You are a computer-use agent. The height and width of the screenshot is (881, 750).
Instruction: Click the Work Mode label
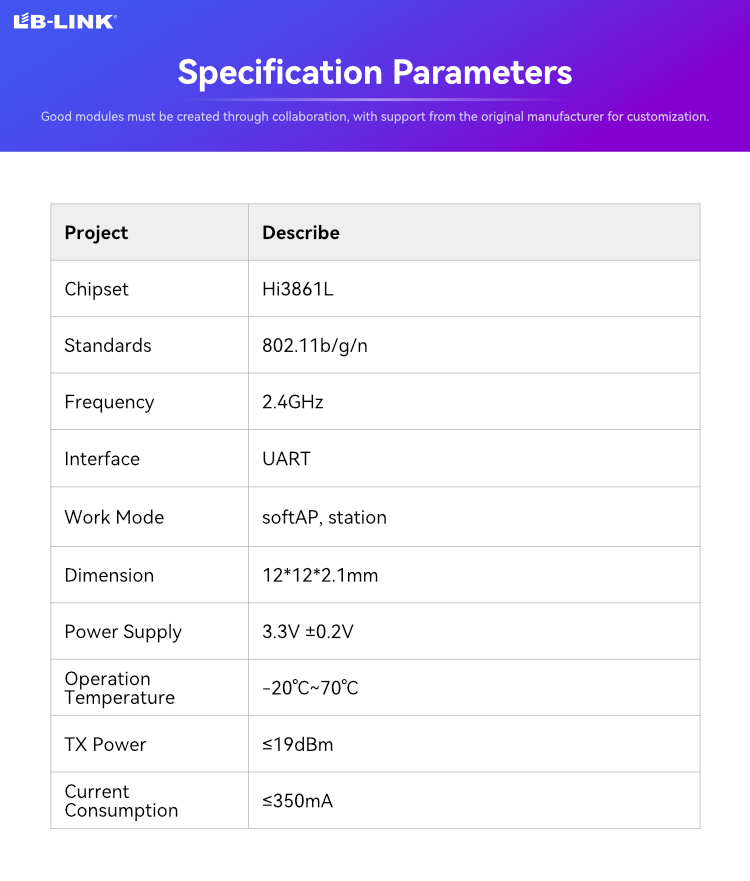pyautogui.click(x=114, y=517)
